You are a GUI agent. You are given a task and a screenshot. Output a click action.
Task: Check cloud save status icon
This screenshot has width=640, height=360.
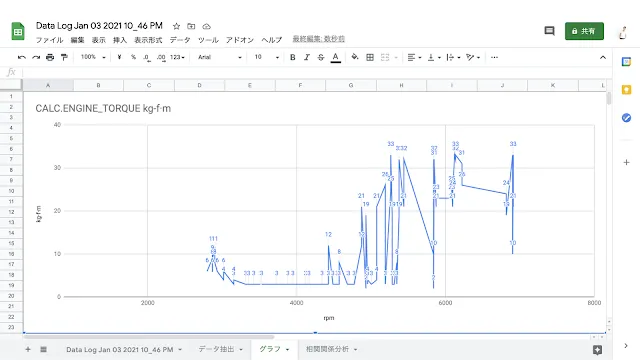tap(207, 26)
